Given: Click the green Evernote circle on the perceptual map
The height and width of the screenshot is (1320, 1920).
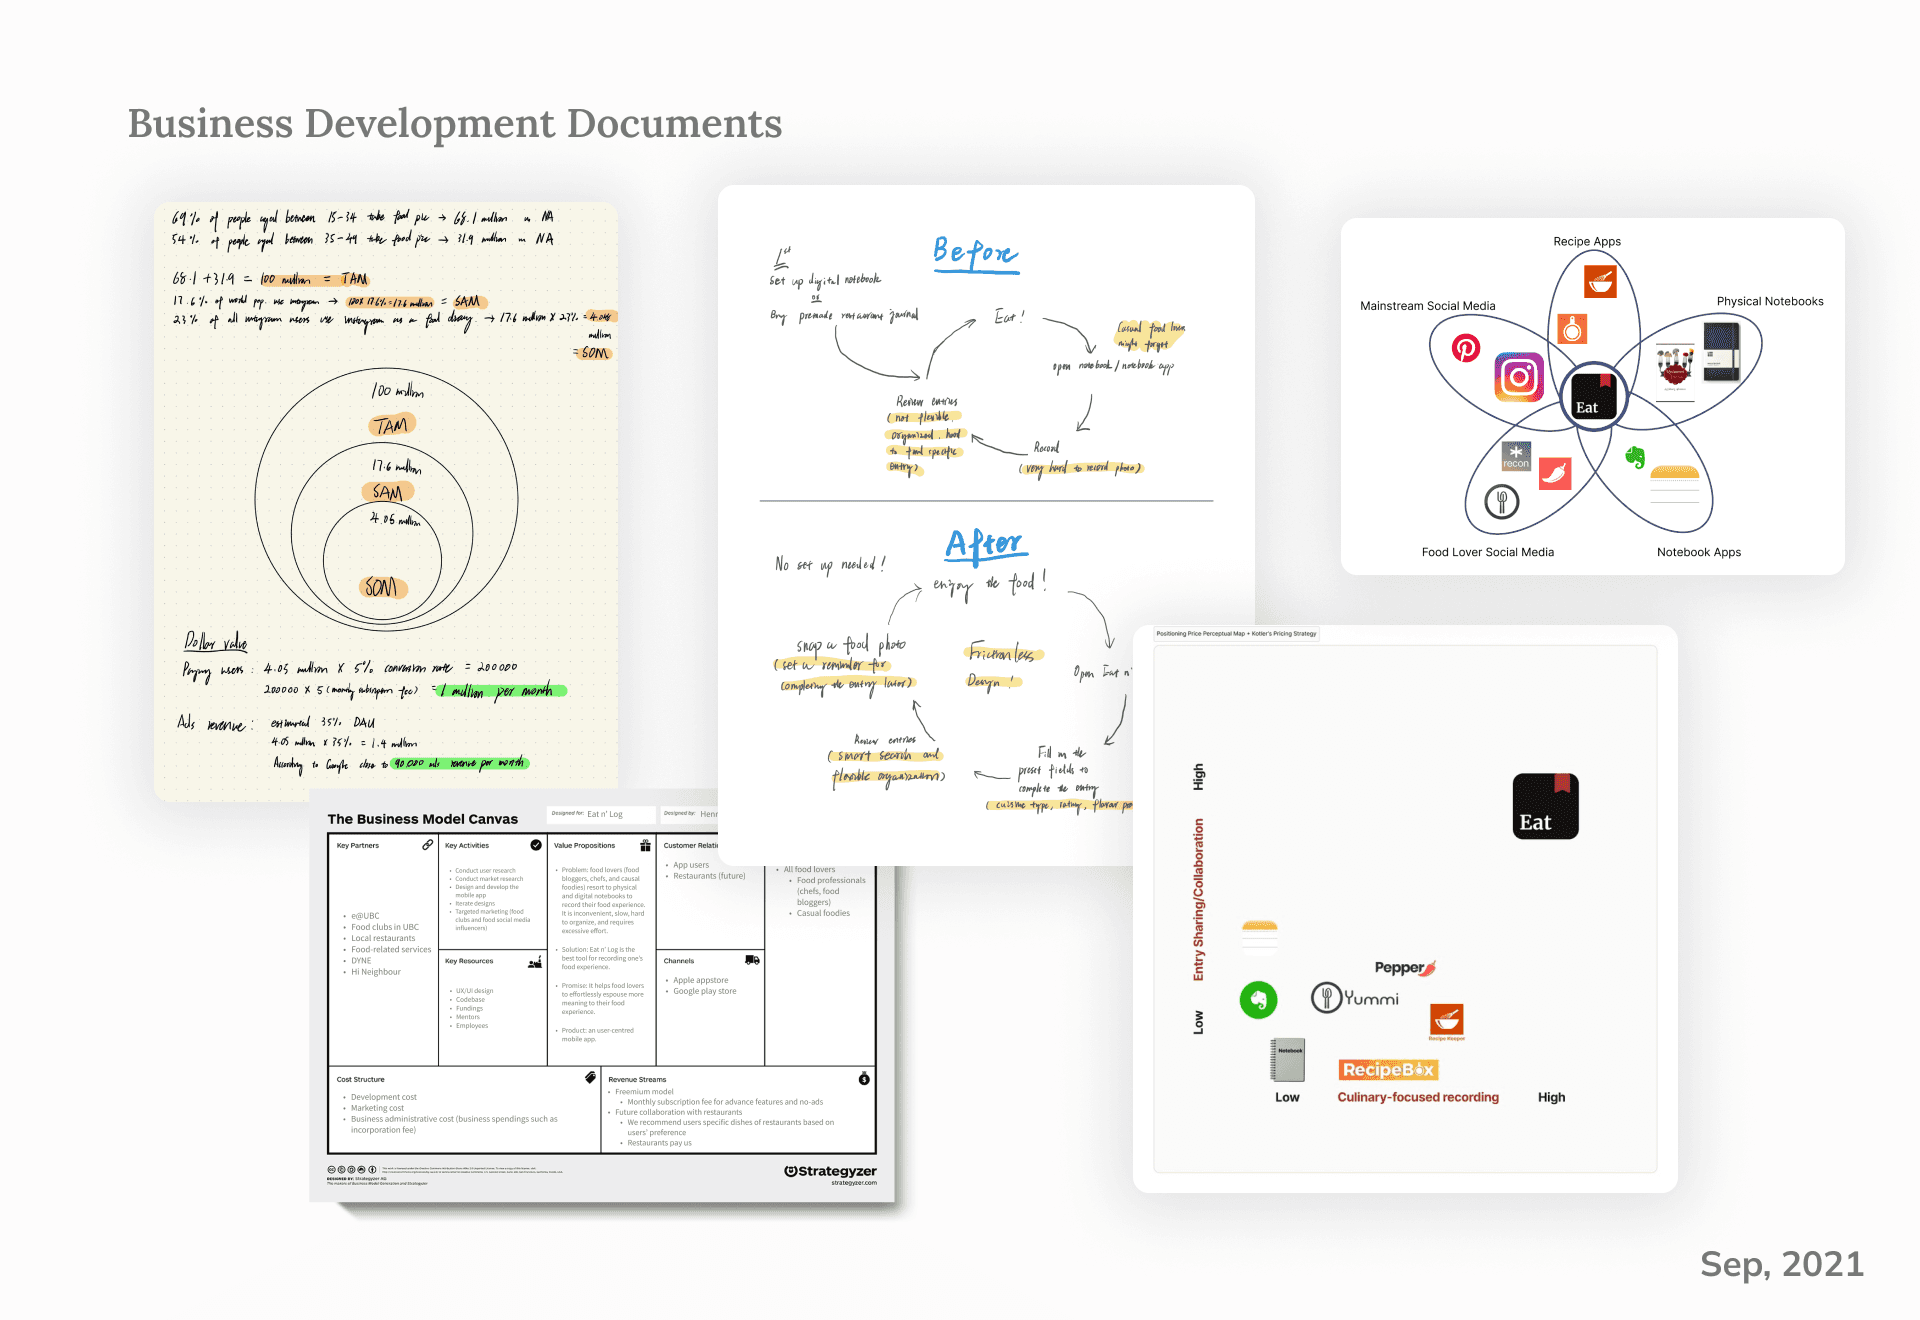Looking at the screenshot, I should 1258,999.
